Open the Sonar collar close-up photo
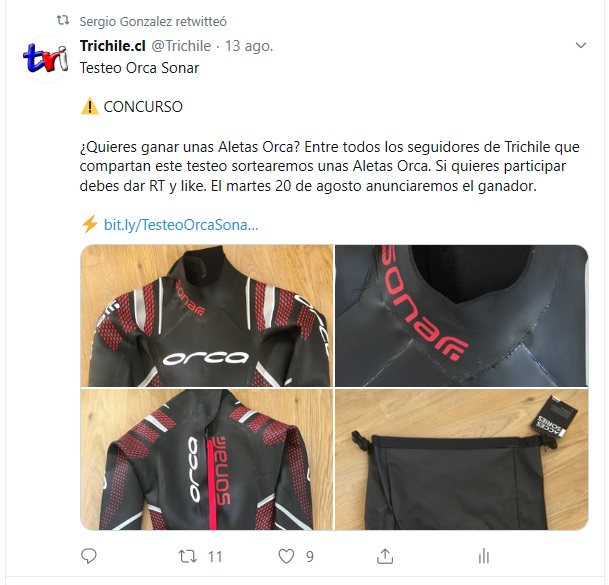609x585 pixels. click(462, 316)
